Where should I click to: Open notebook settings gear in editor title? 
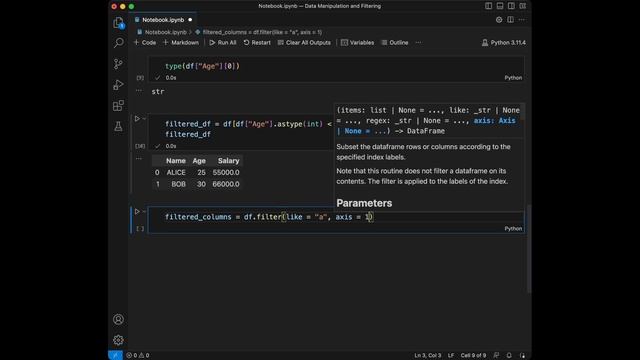point(499,20)
